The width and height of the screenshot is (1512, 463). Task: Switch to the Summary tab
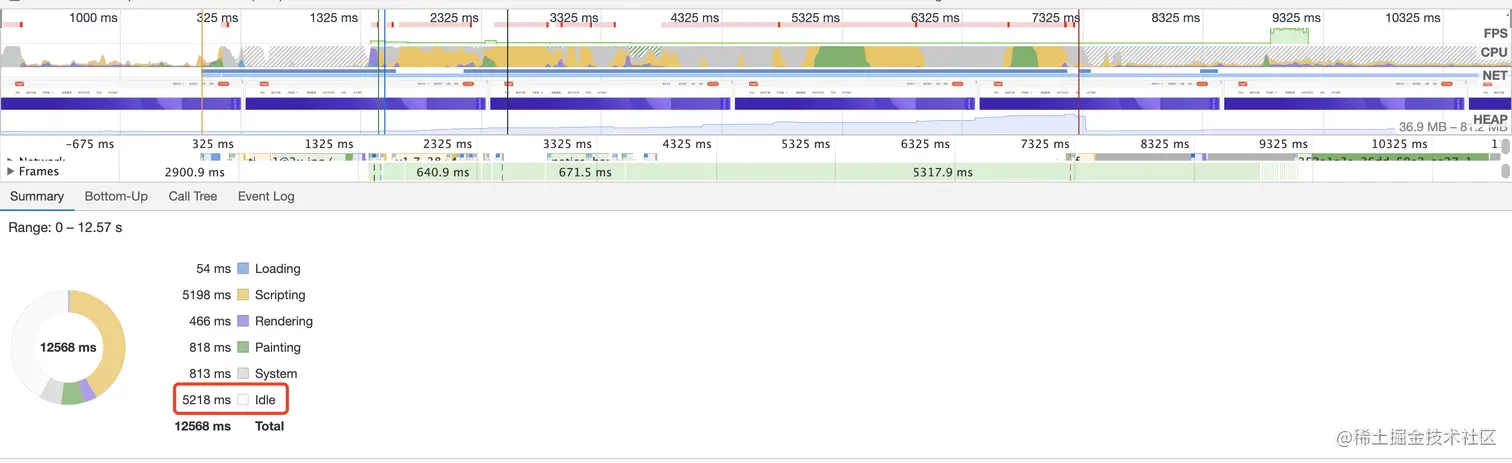click(x=37, y=196)
